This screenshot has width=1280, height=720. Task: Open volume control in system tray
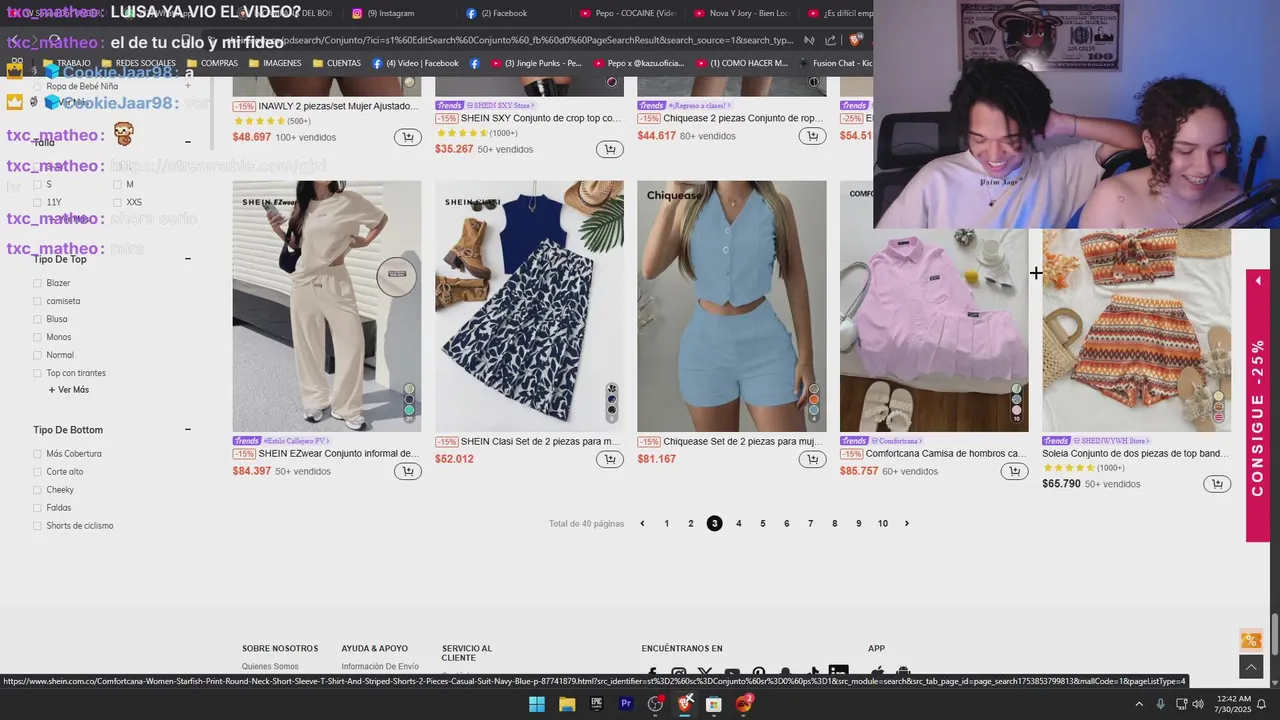coord(1198,704)
